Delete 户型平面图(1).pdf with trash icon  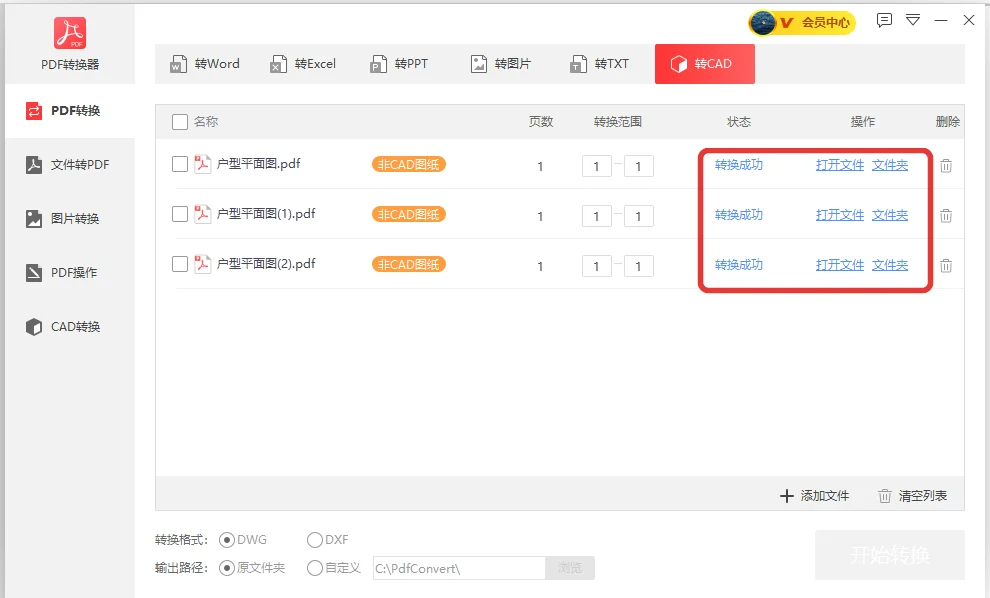click(x=946, y=215)
